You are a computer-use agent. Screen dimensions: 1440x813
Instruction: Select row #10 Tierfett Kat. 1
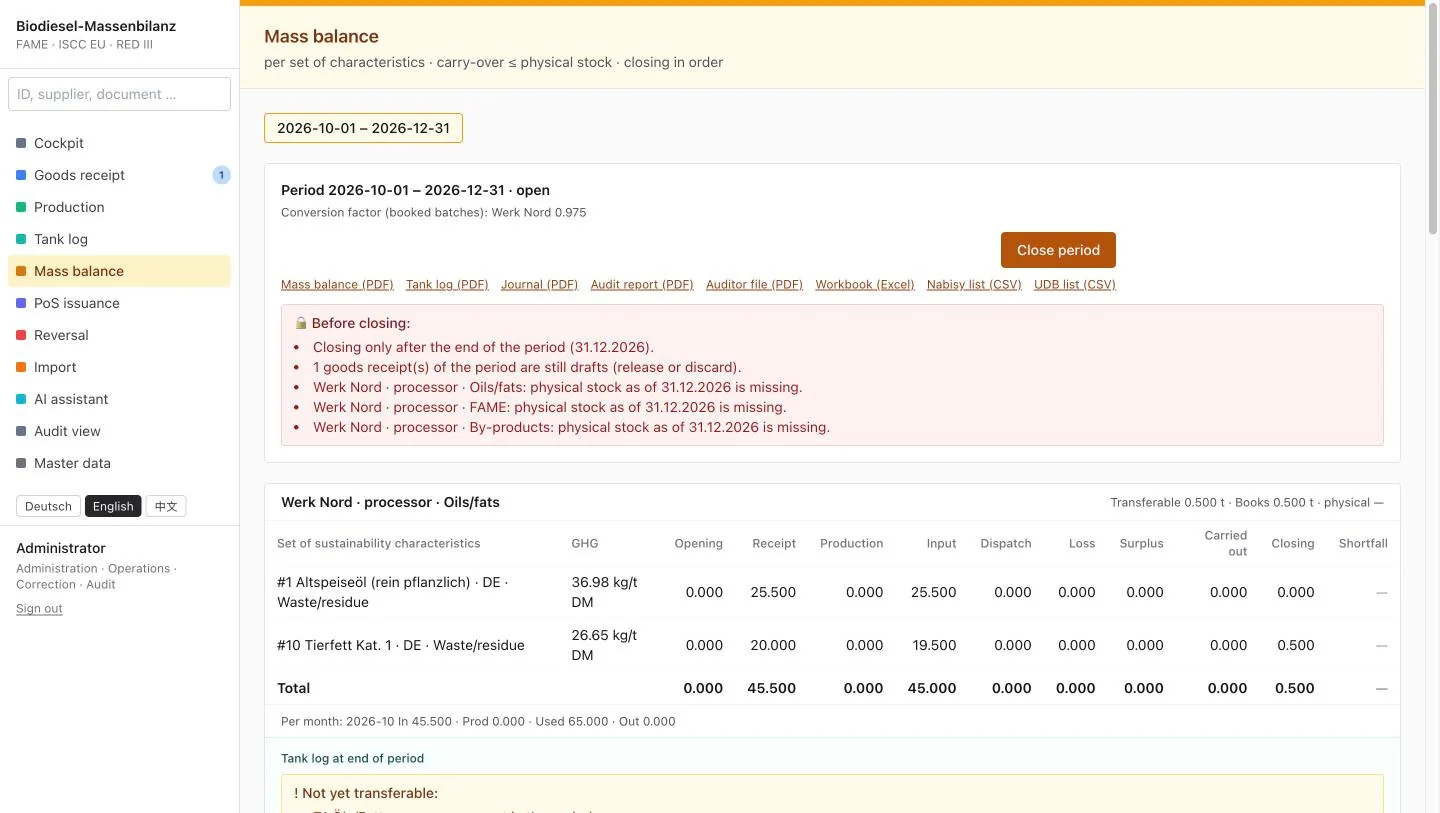coord(832,645)
